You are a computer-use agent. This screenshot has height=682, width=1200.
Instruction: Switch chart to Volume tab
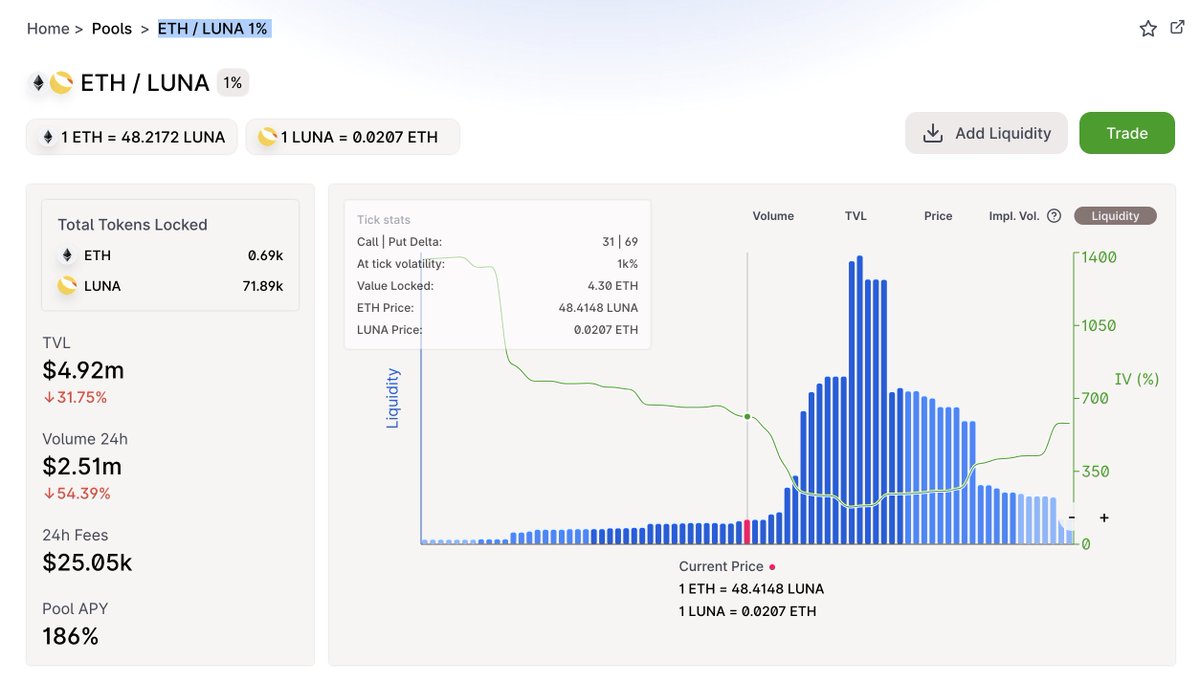(x=773, y=216)
